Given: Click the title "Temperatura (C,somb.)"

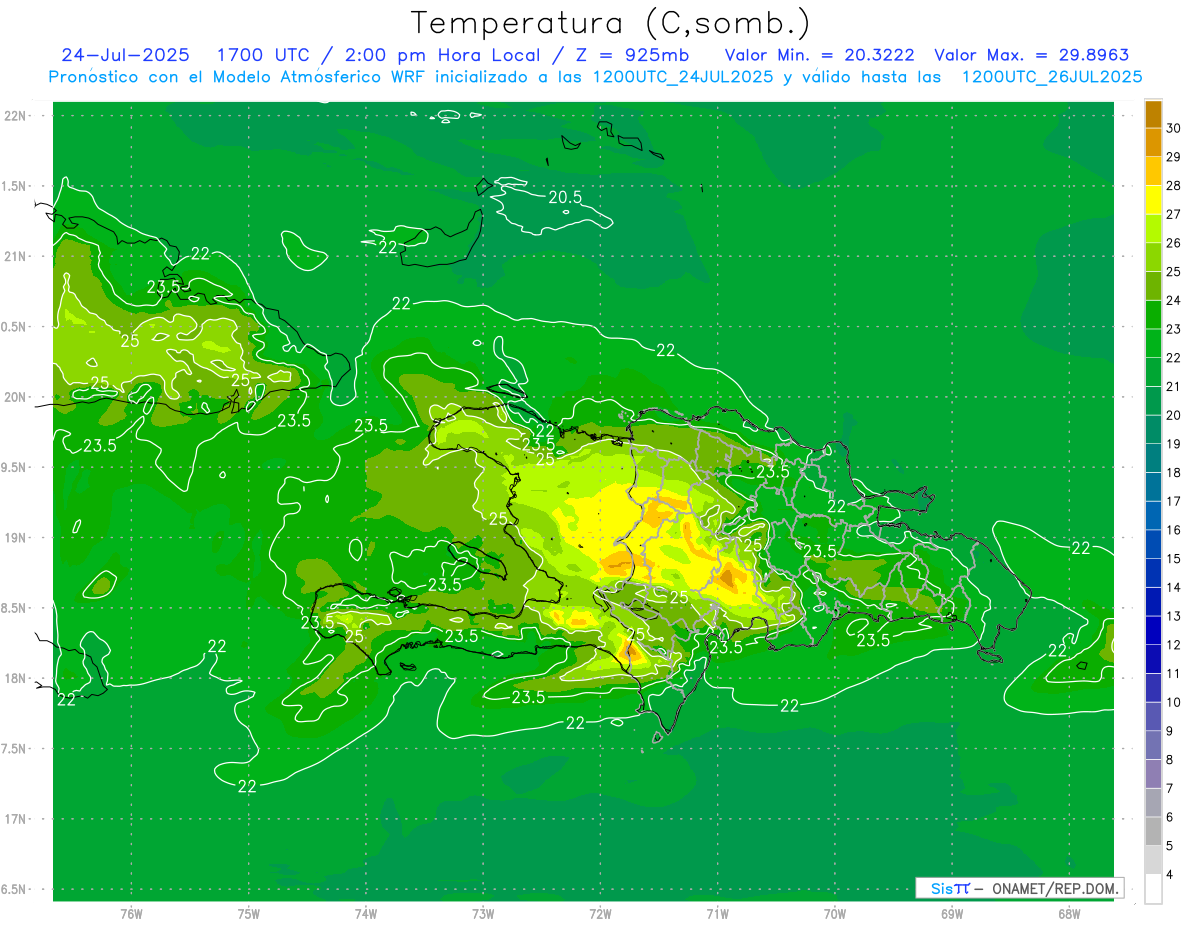Looking at the screenshot, I should (612, 23).
